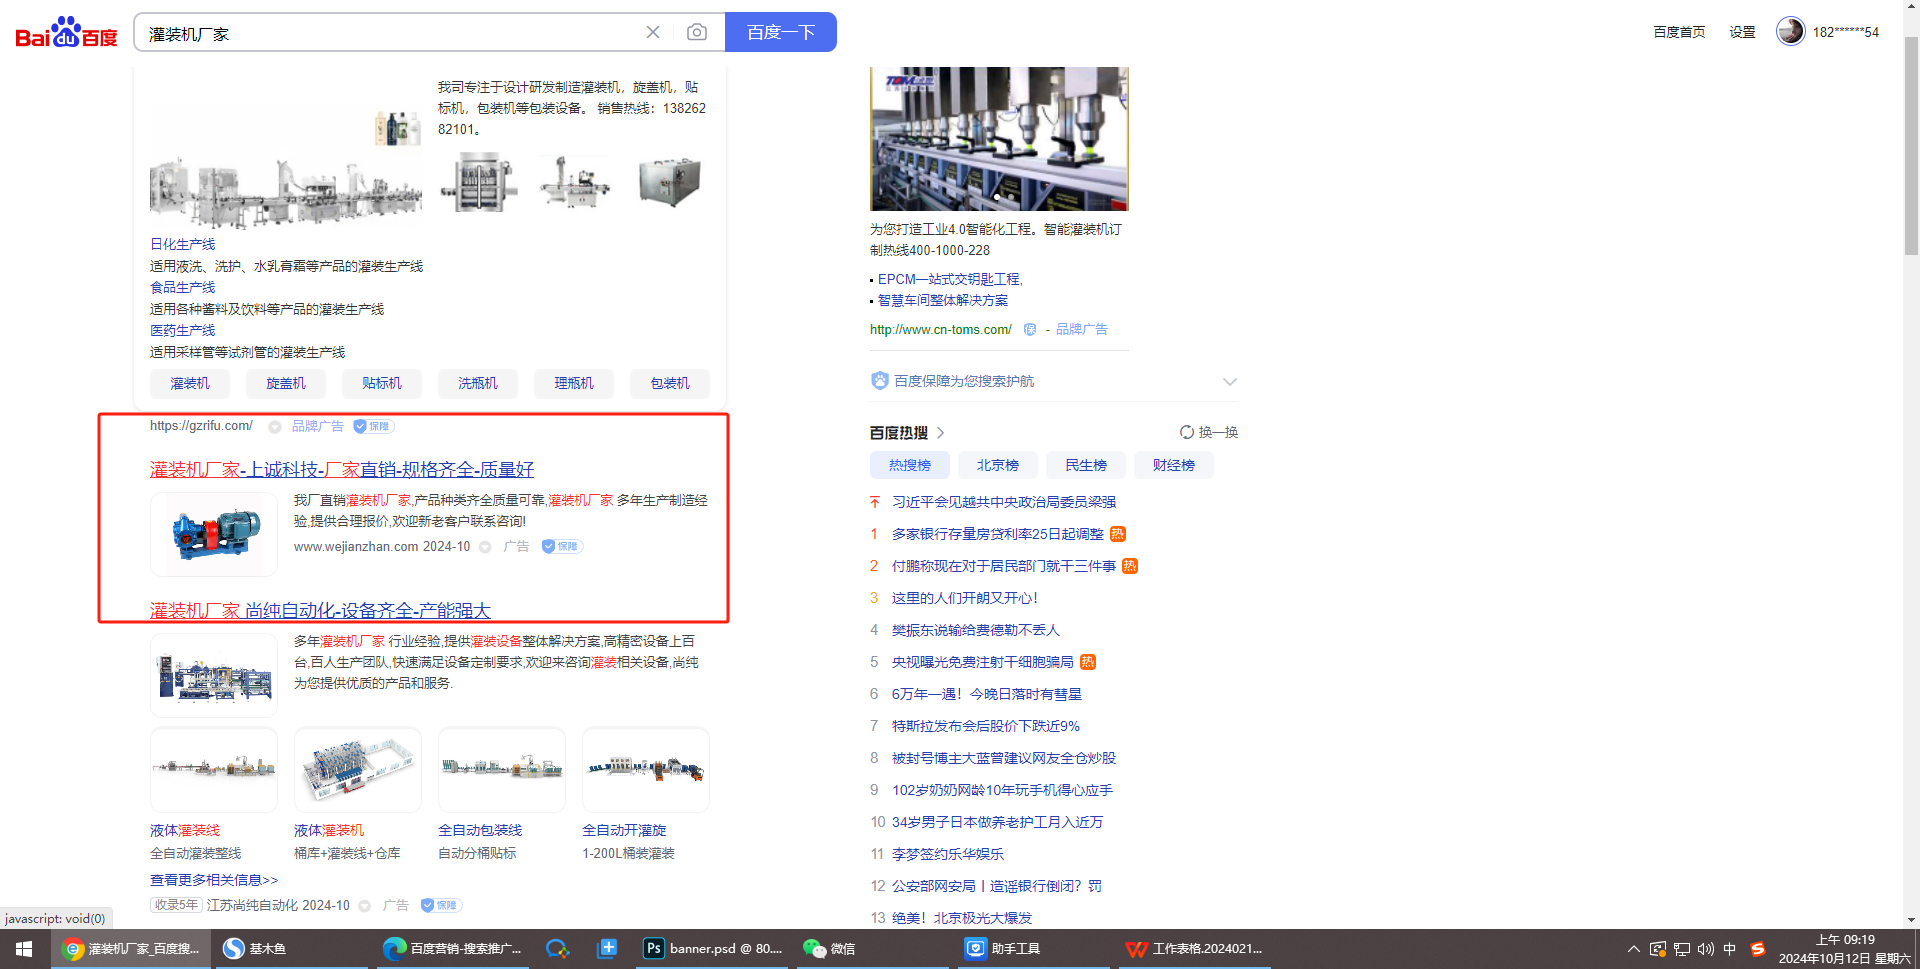The image size is (1920, 969).
Task: Open the dropdown arrow next to https://gzrifu.com/
Action: pyautogui.click(x=274, y=427)
